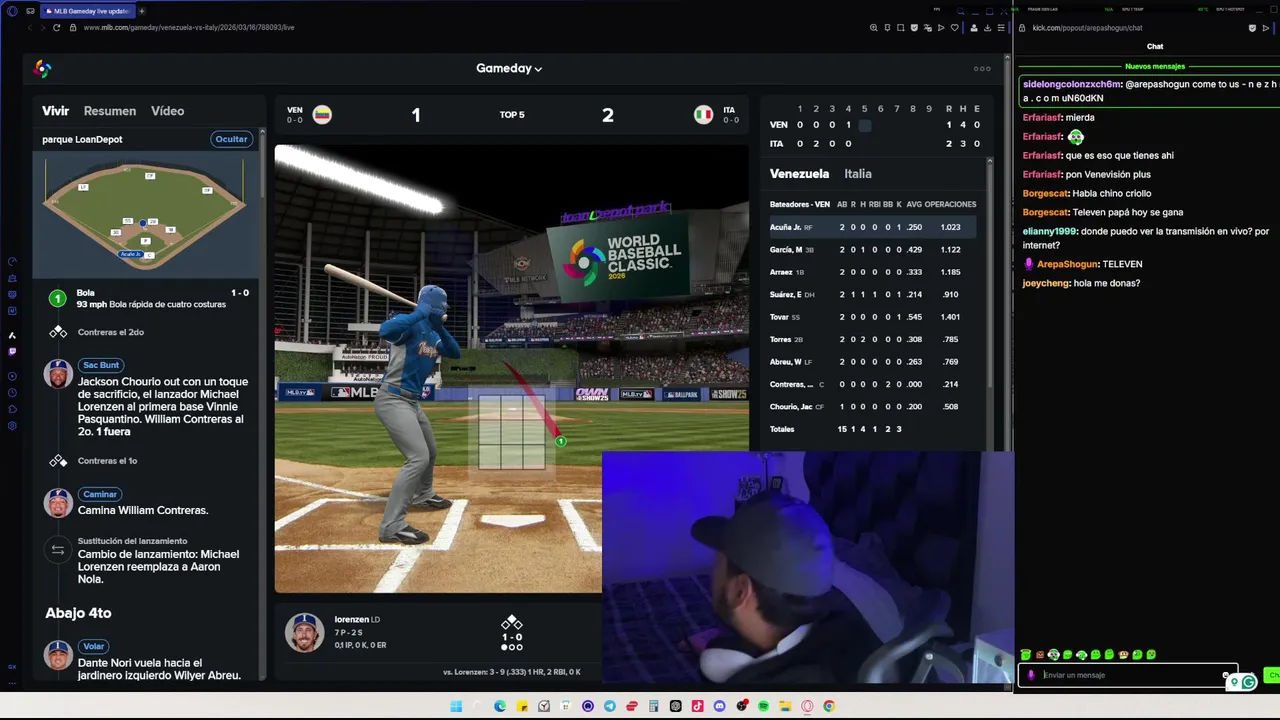Click the kick.com chat address bar

[x=1087, y=27]
